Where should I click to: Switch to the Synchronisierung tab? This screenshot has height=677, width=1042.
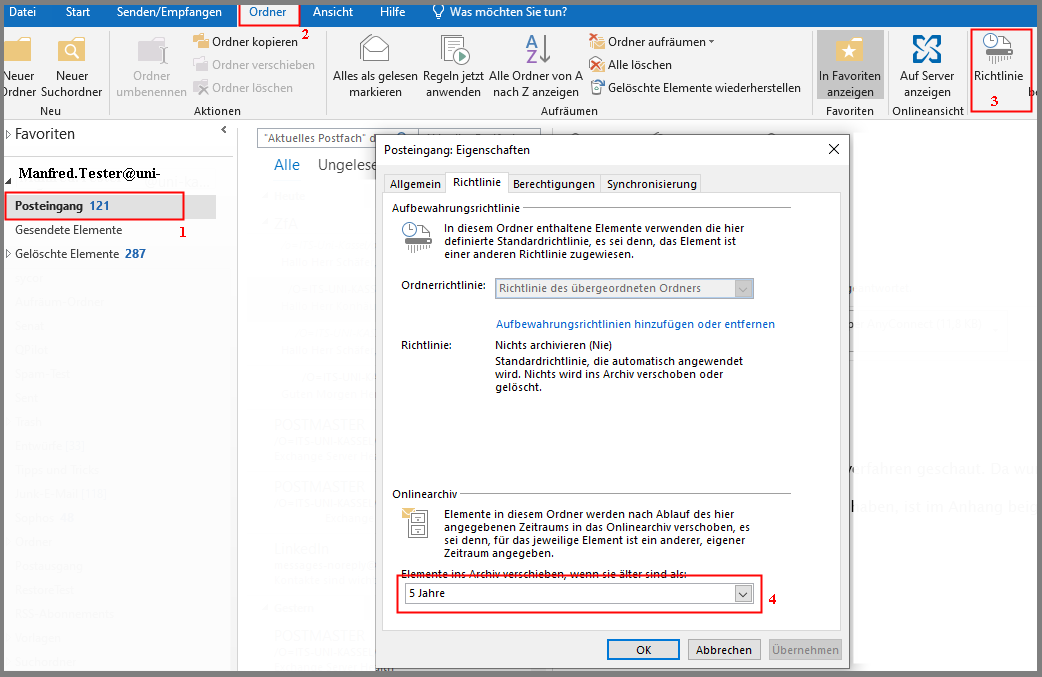coord(651,184)
